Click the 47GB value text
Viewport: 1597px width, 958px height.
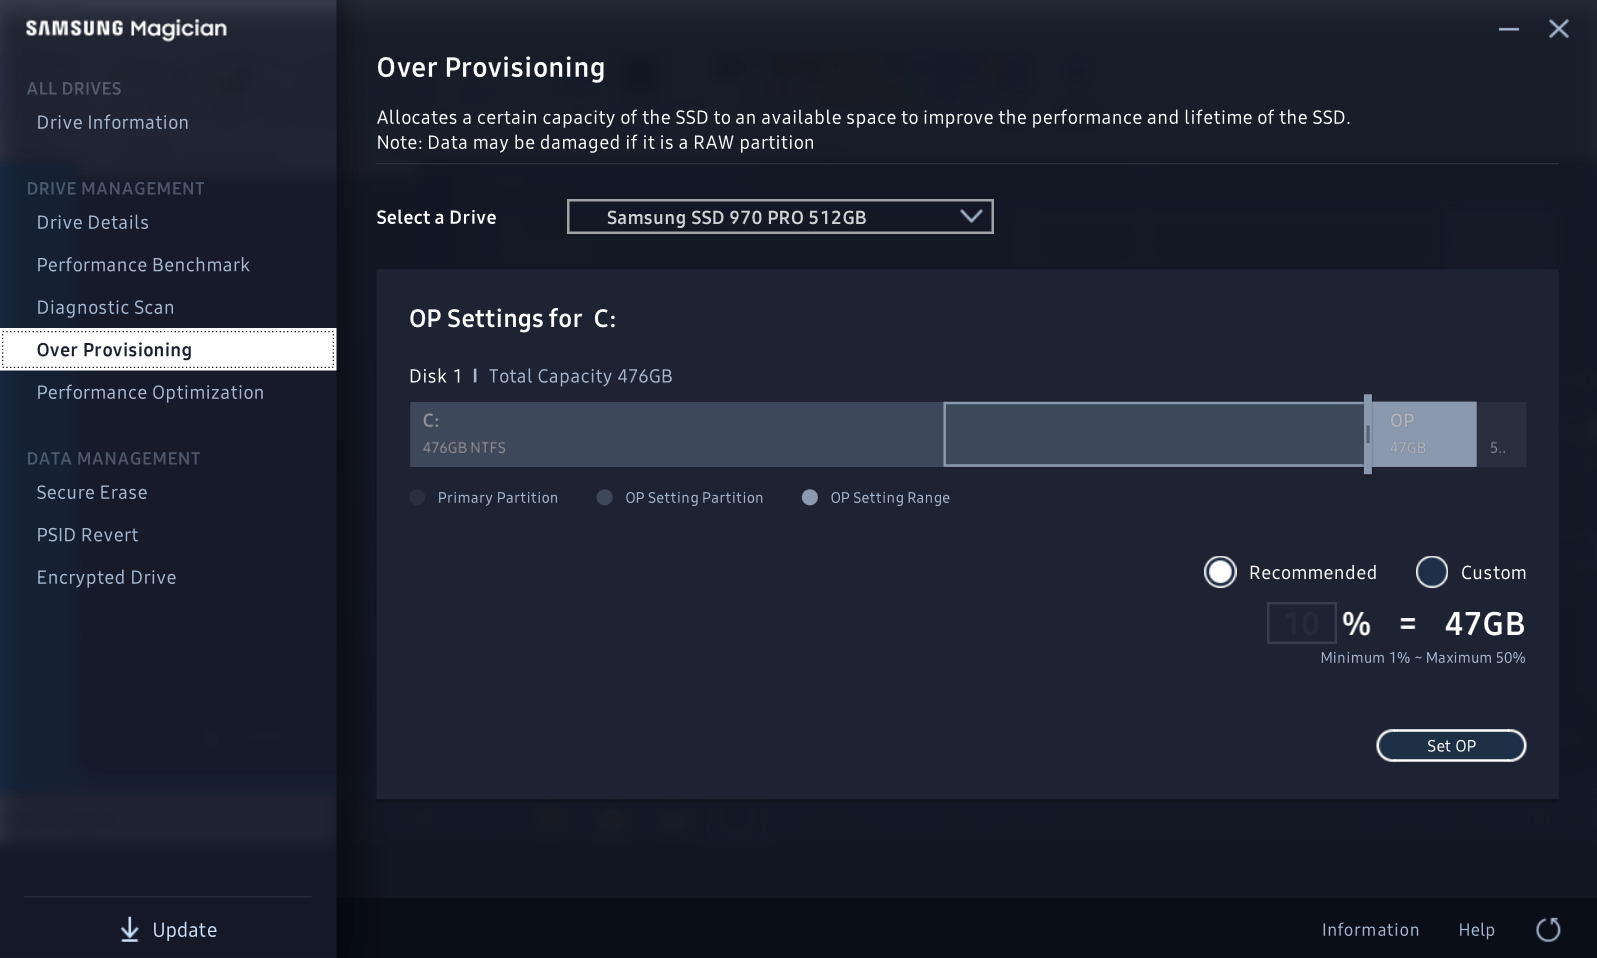[1485, 624]
